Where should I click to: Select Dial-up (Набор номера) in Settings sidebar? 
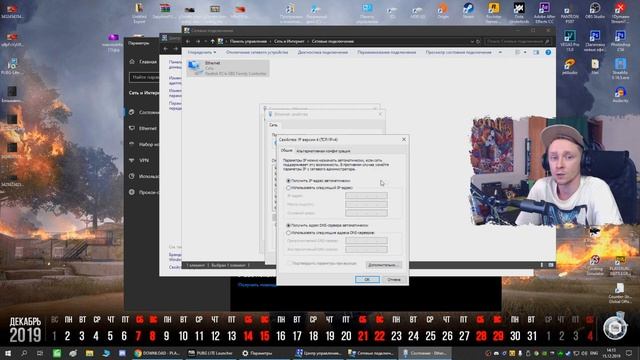[143, 144]
